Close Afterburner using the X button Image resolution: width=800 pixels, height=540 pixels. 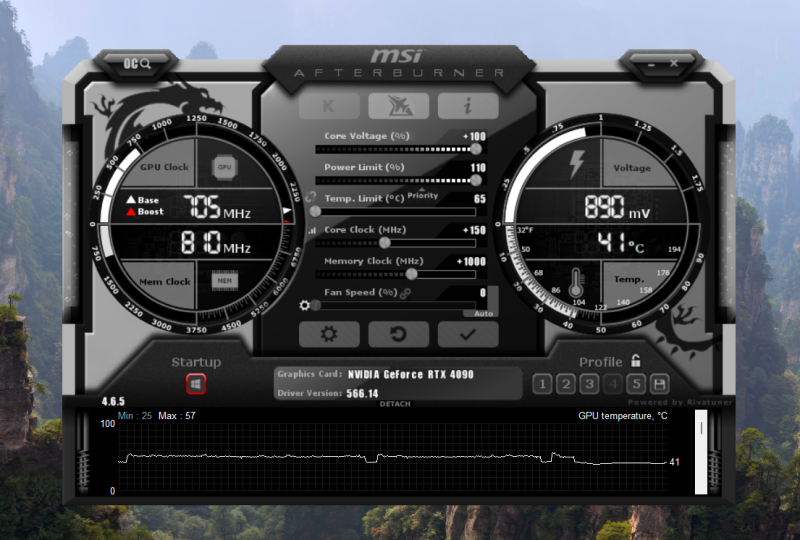coord(674,63)
